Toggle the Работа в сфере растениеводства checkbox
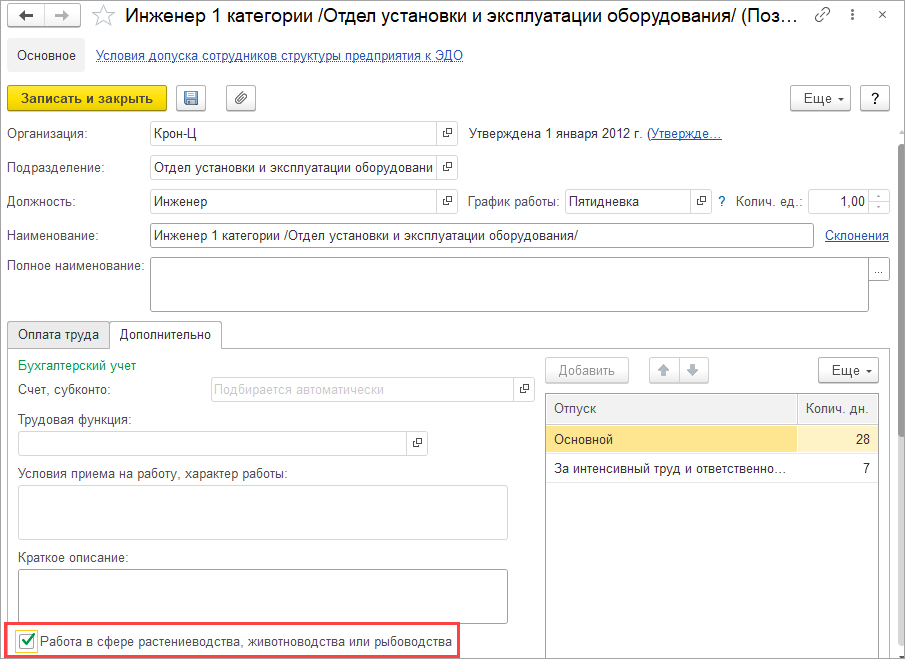This screenshot has width=905, height=659. pyautogui.click(x=27, y=641)
